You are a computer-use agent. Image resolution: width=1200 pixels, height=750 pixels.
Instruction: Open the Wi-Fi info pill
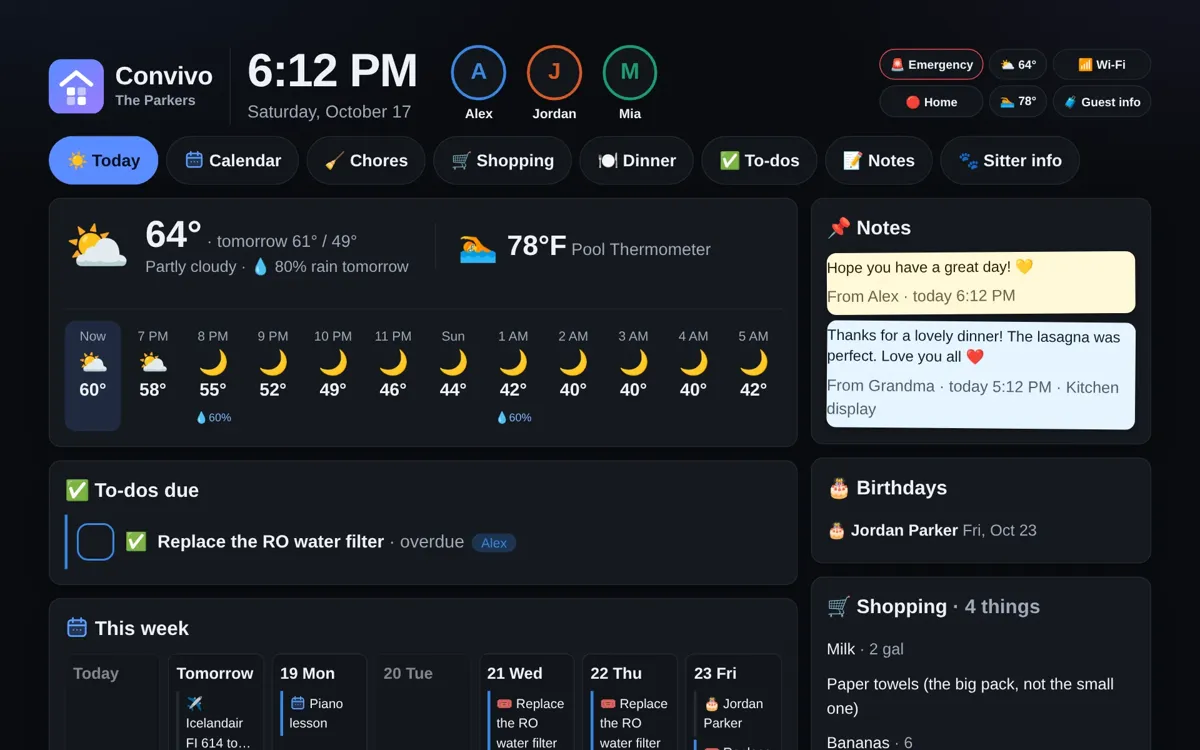1101,64
